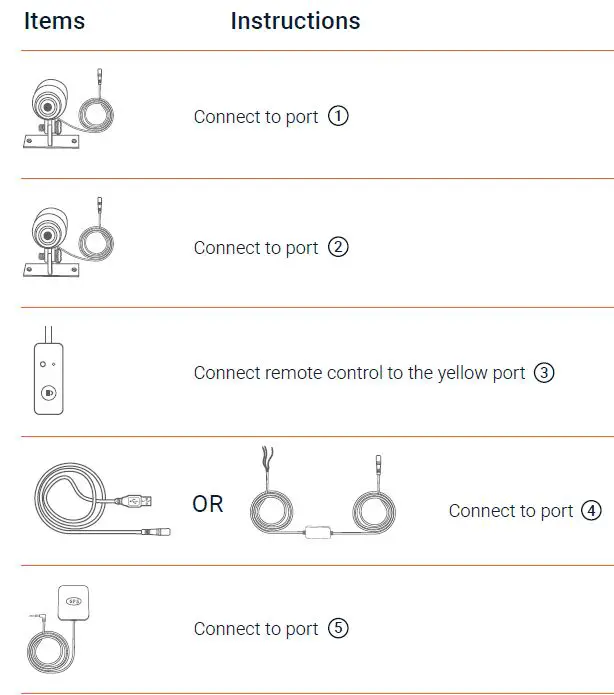Click the circled number 4
Image resolution: width=614 pixels, height=695 pixels.
[591, 510]
